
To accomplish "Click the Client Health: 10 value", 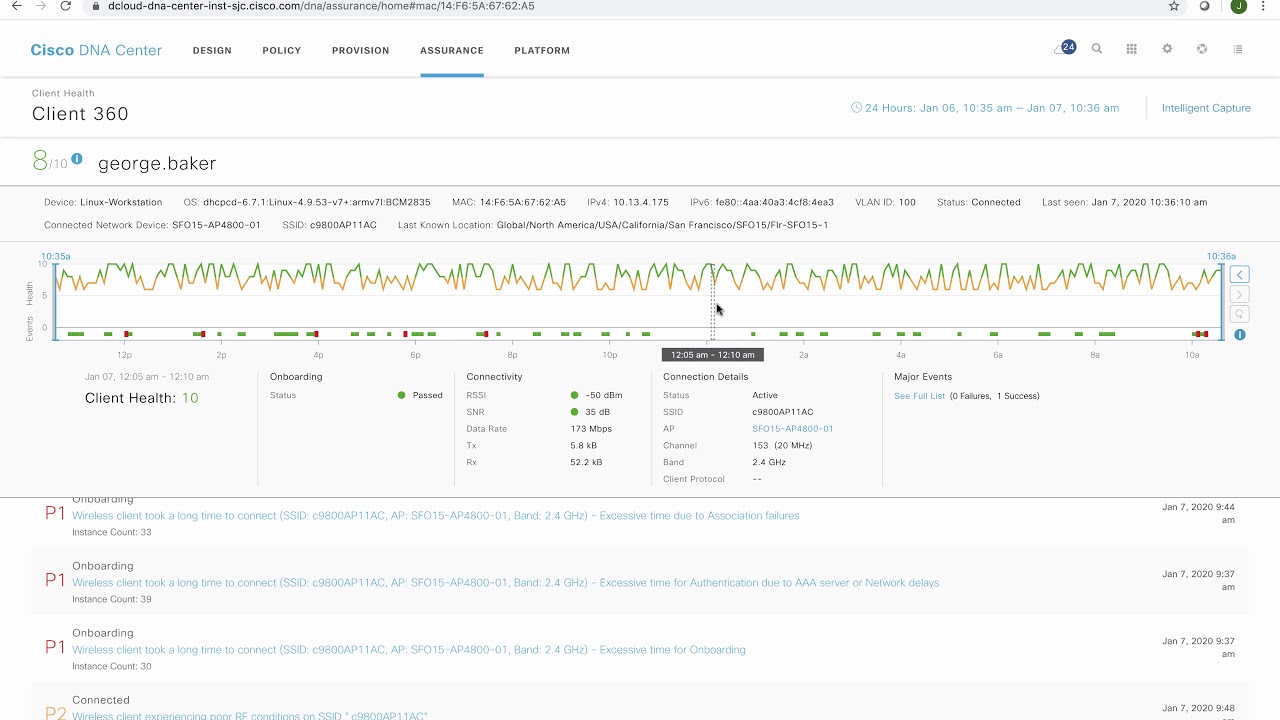I will pyautogui.click(x=142, y=398).
